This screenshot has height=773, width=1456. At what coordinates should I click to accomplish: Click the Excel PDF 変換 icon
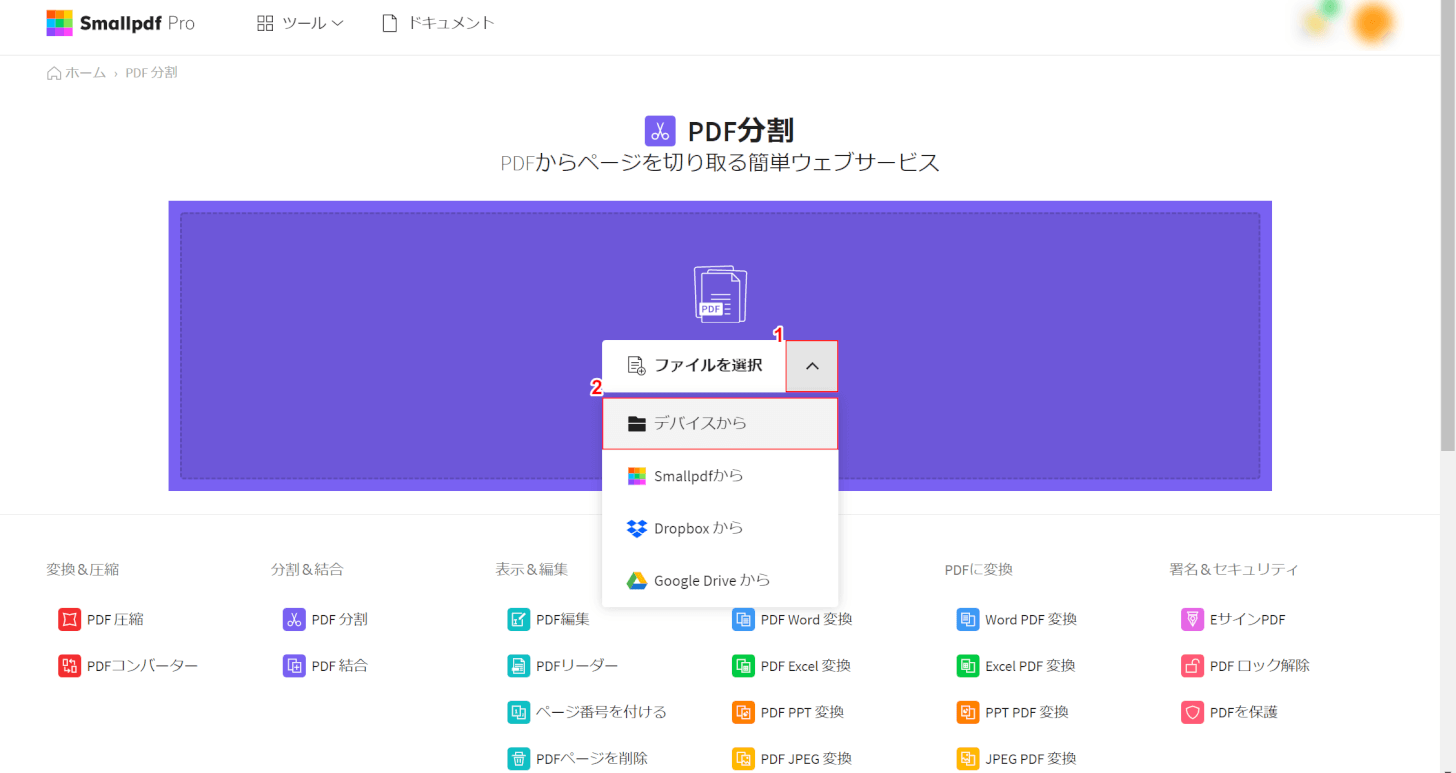point(967,665)
